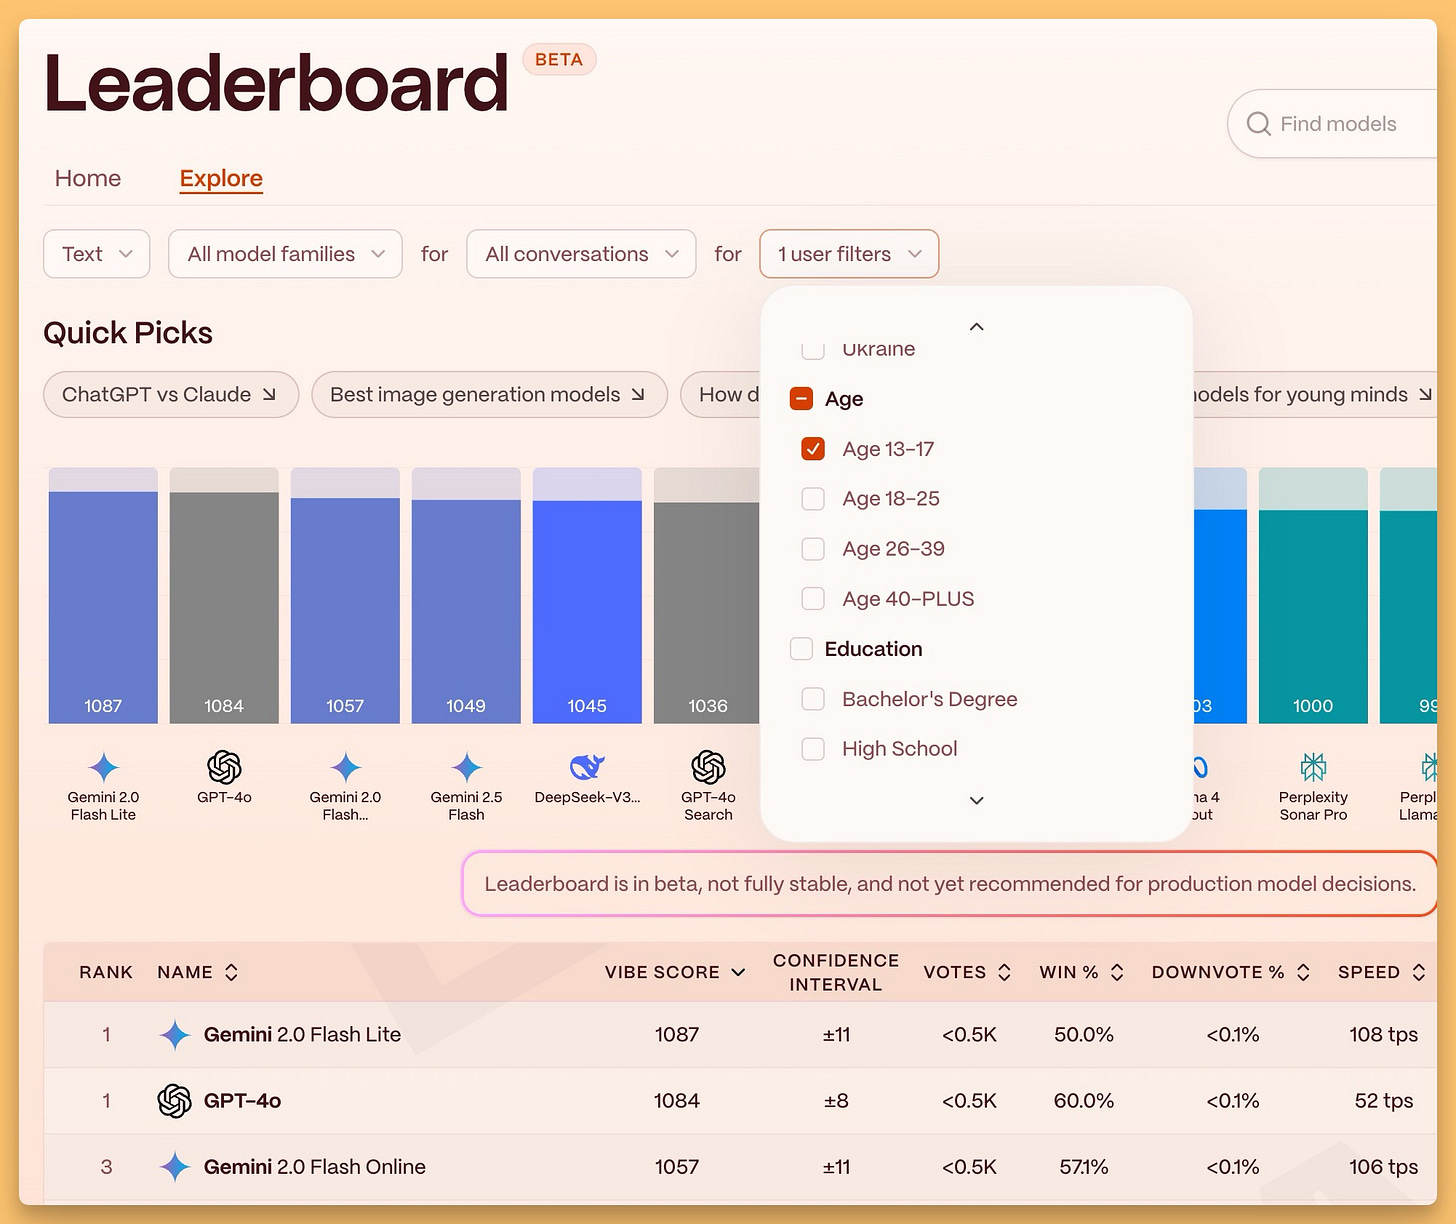
Task: Click the search magnifier icon in Find models
Action: 1258,124
